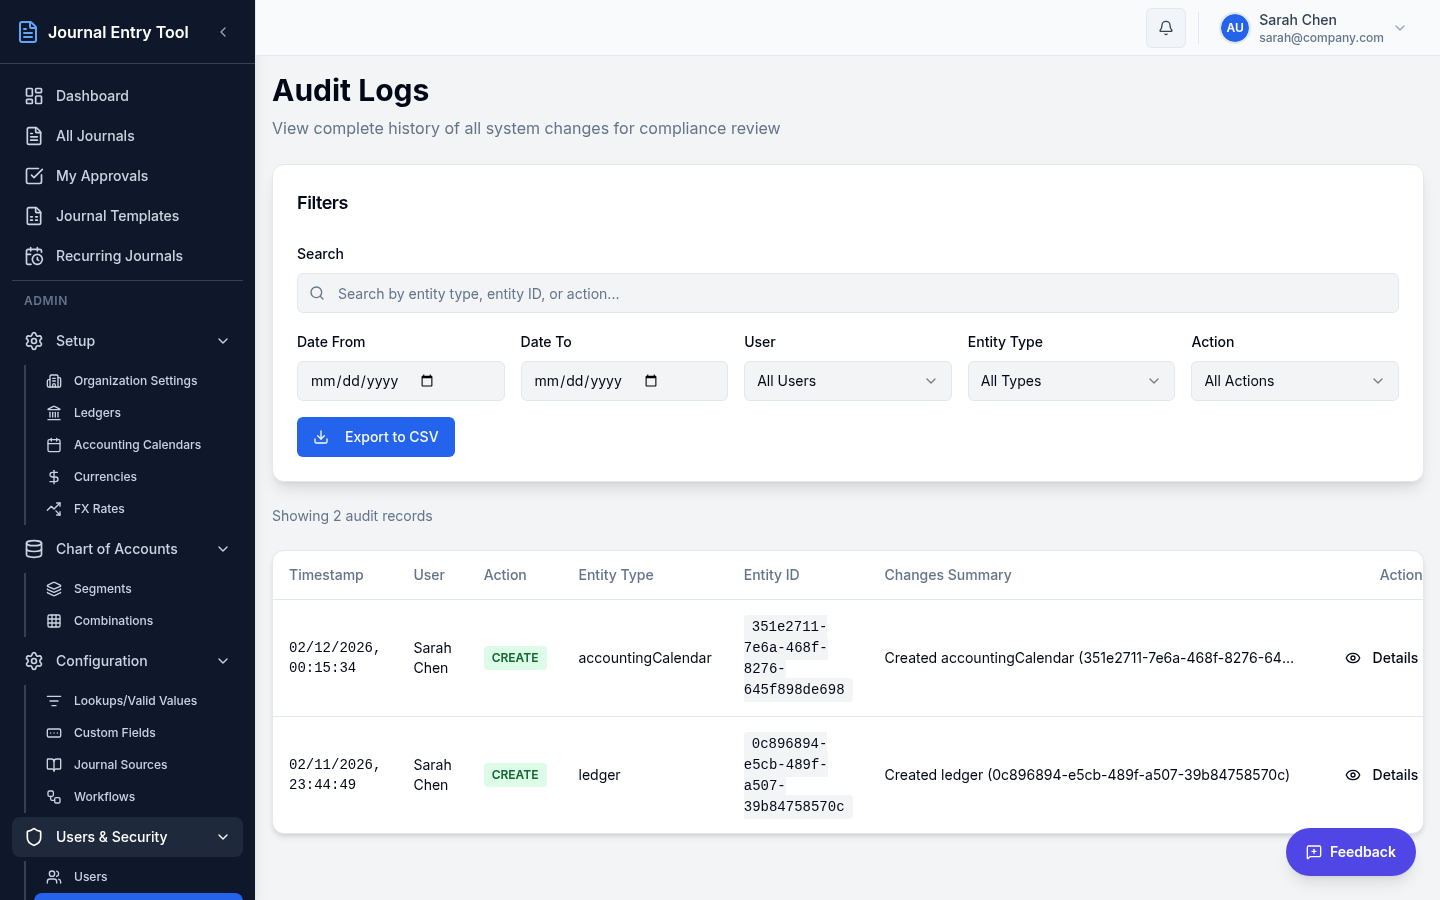The image size is (1440, 900).
Task: Click the Workflows icon
Action: pos(54,797)
